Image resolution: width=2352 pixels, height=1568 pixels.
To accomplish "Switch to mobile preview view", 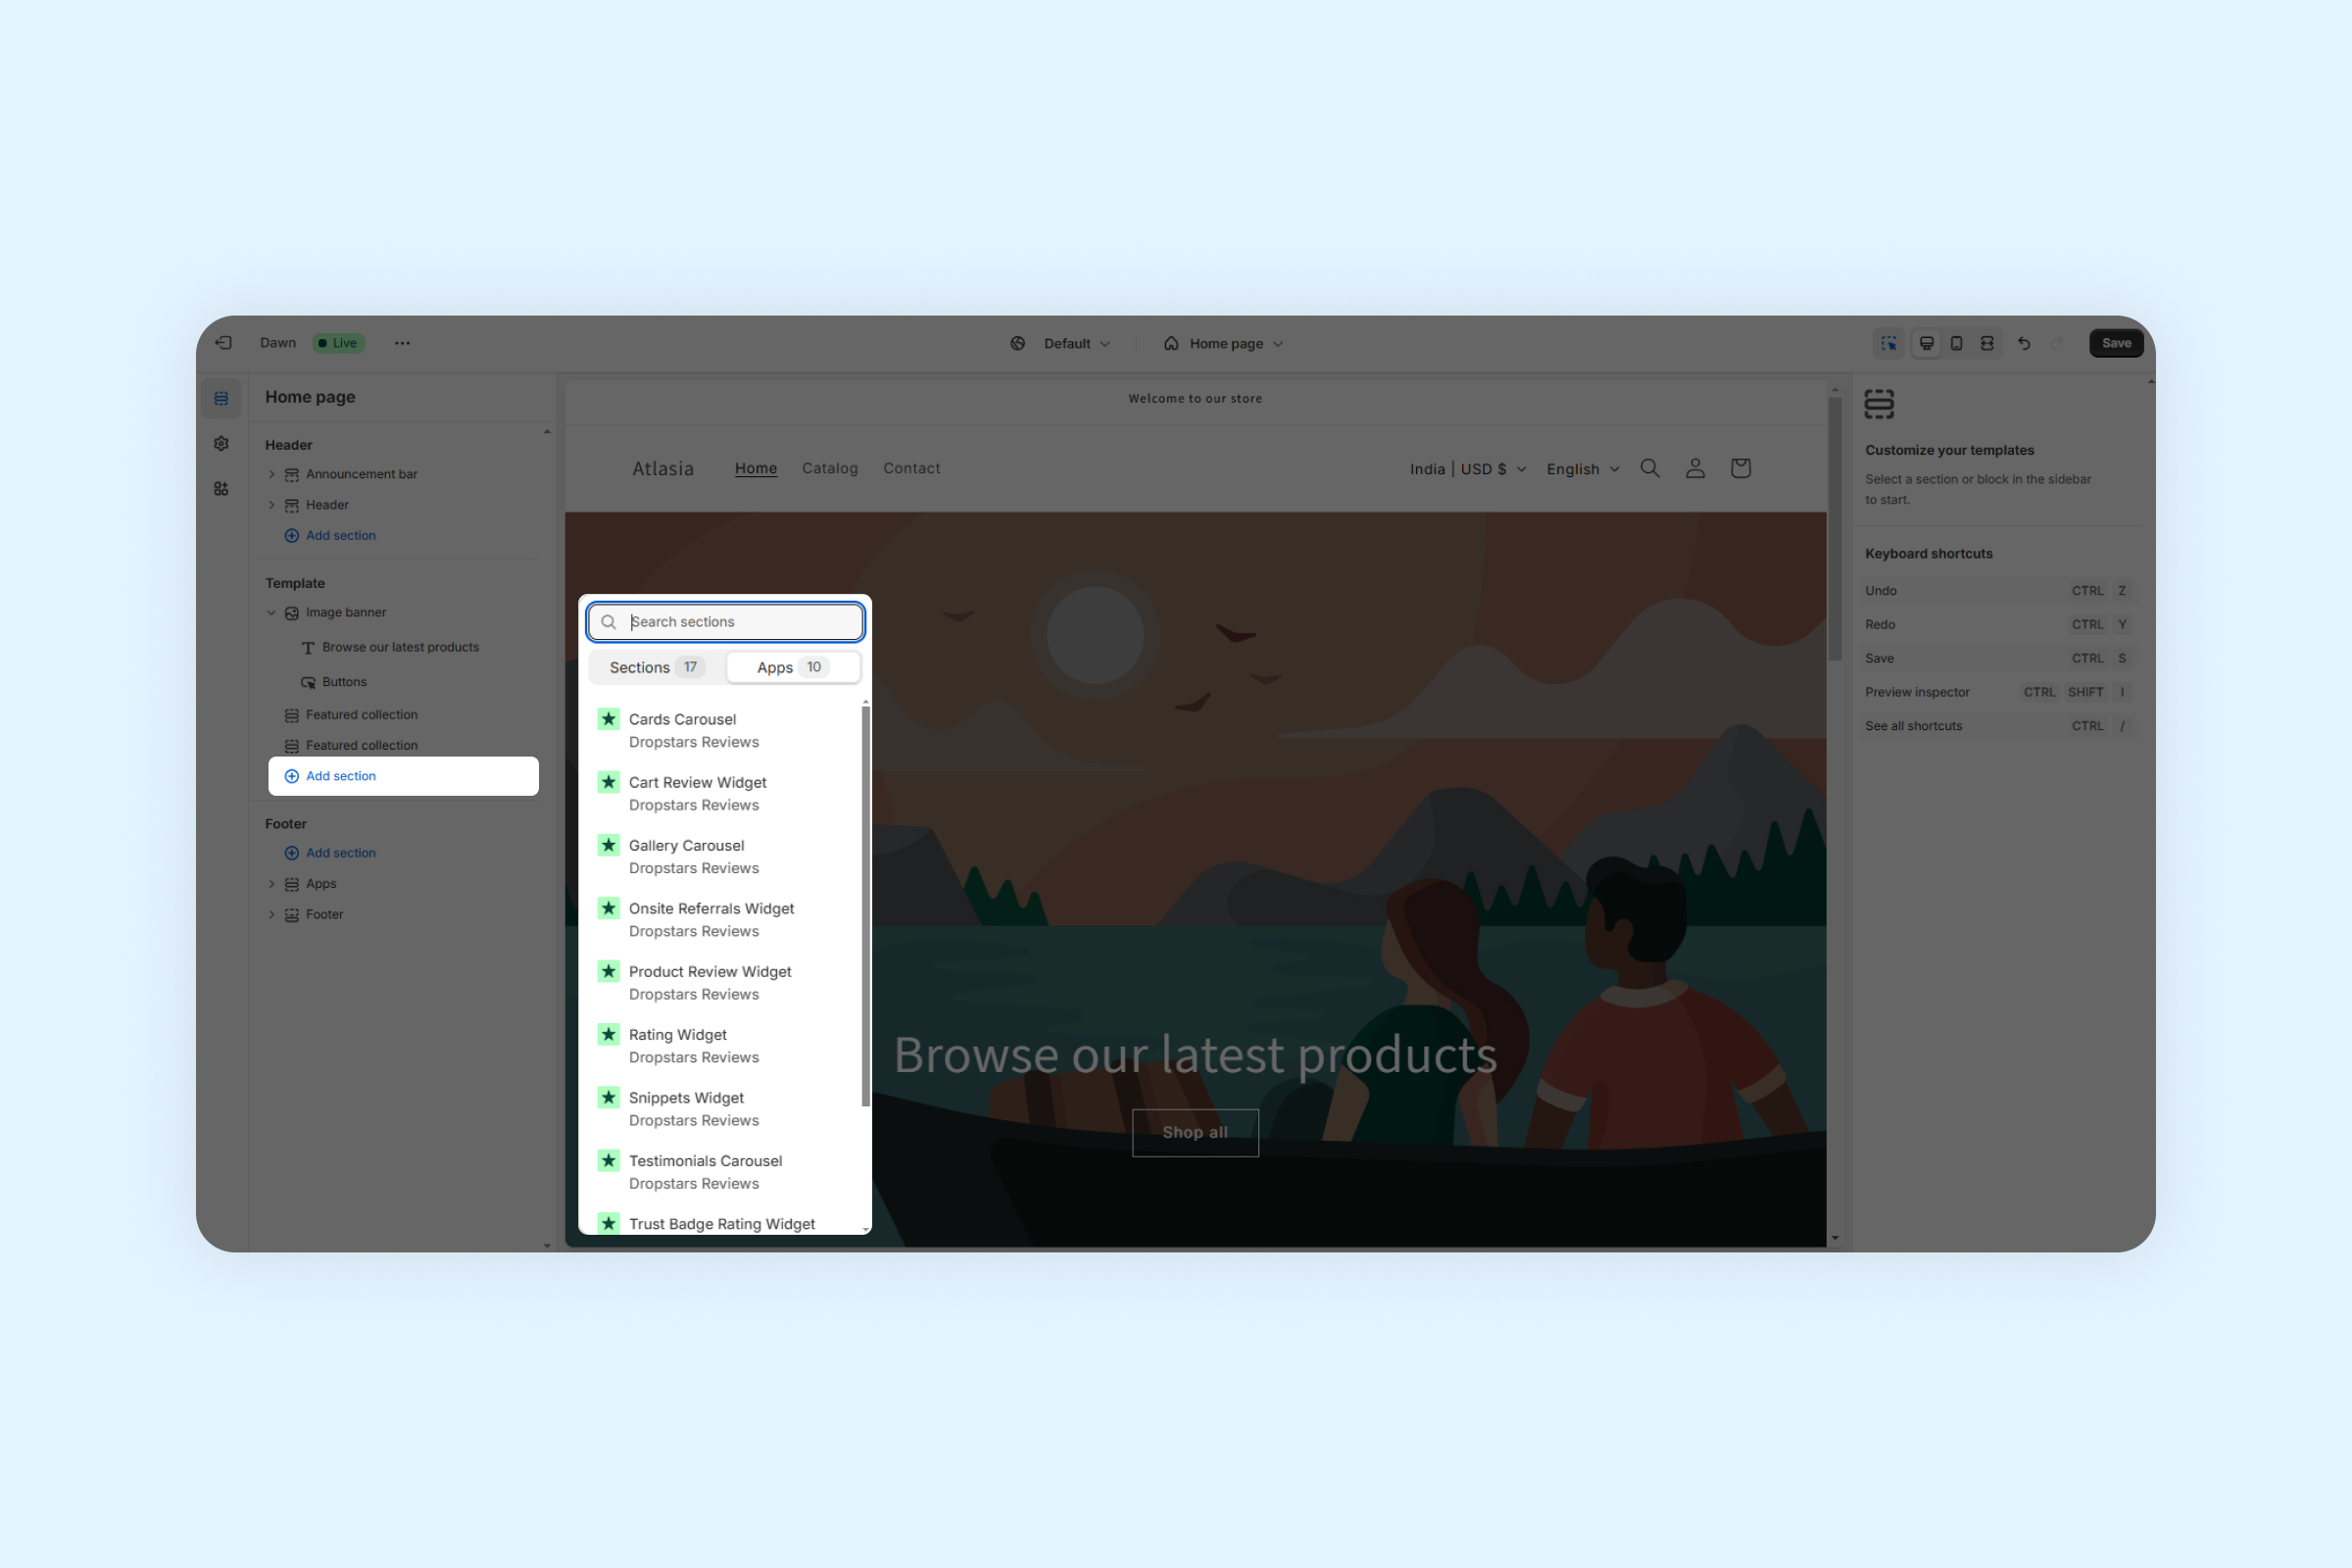I will (1957, 343).
